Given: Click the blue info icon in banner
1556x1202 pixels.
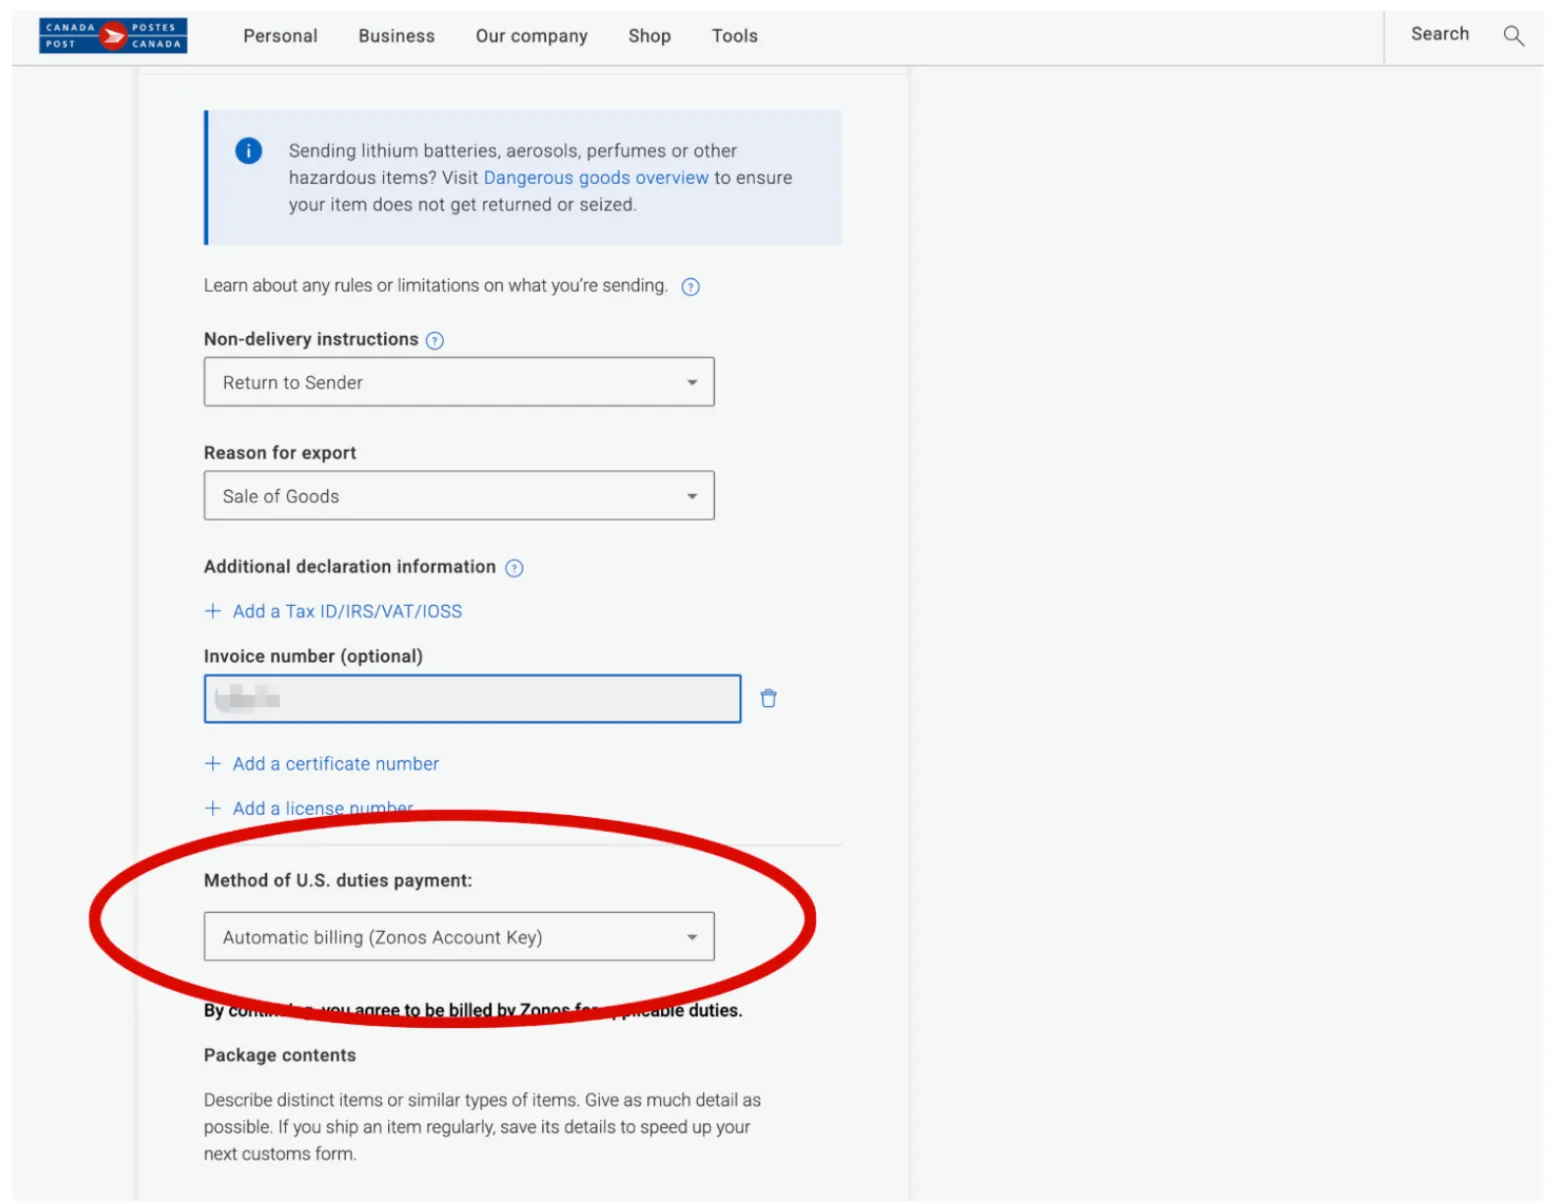Looking at the screenshot, I should pyautogui.click(x=248, y=151).
